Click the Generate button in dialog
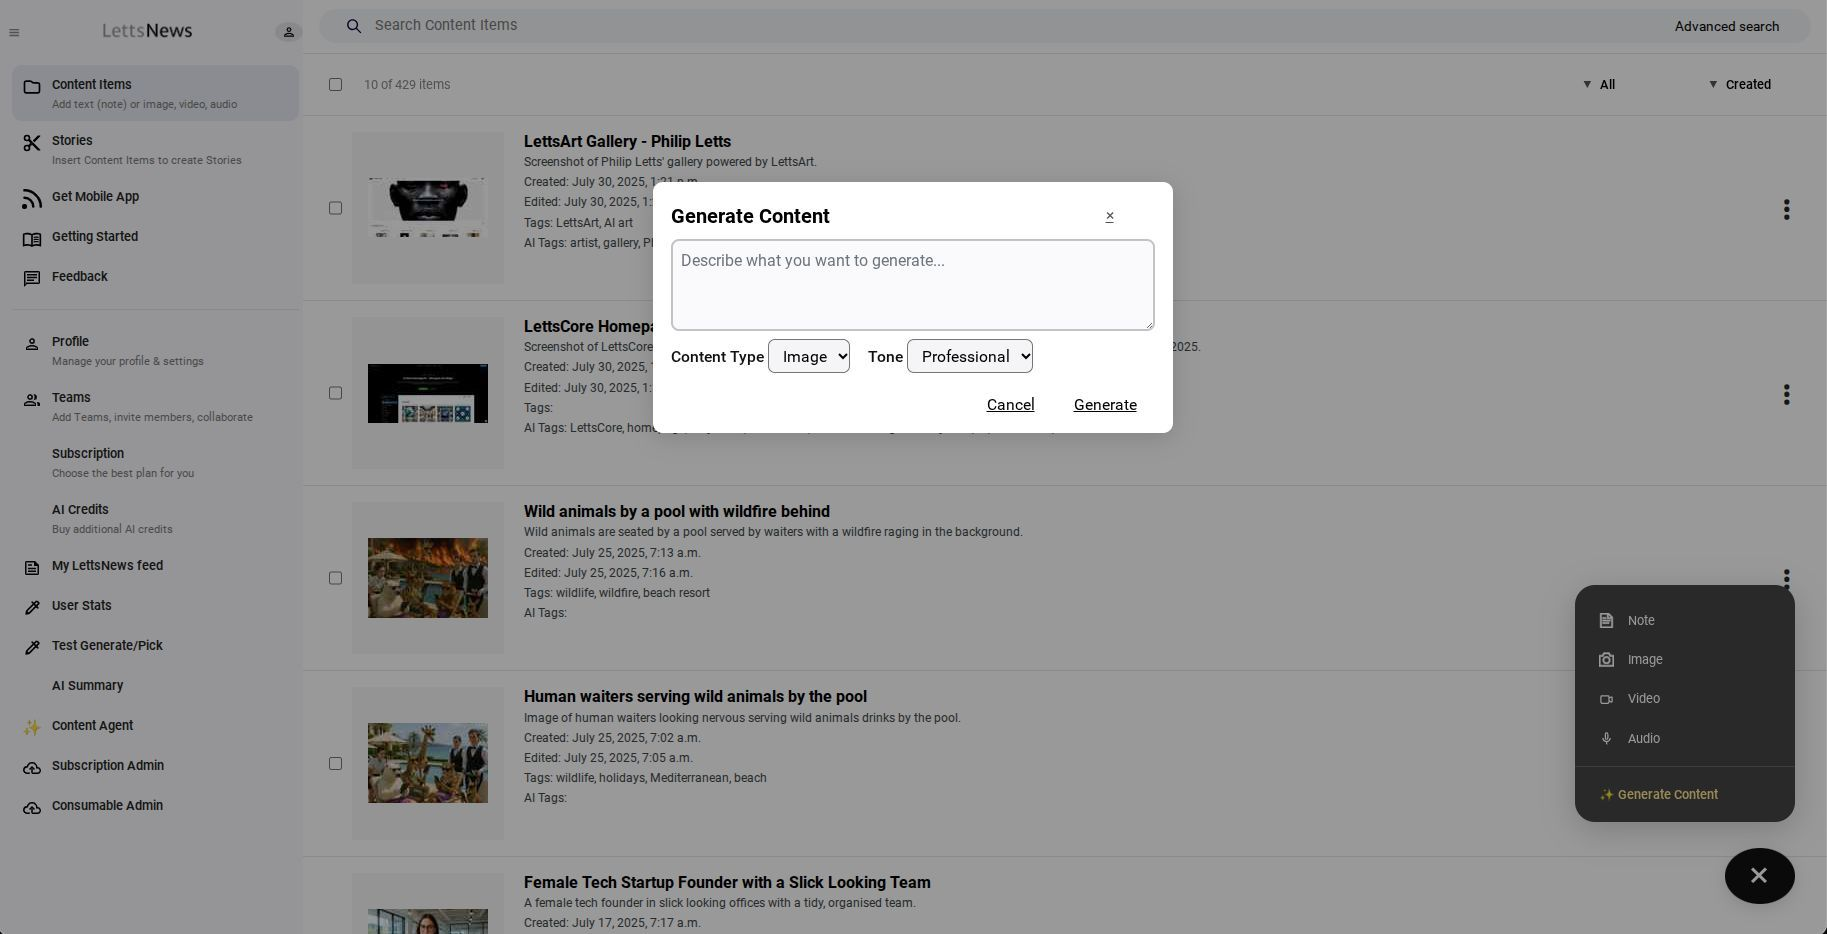Viewport: 1827px width, 934px height. pos(1105,405)
